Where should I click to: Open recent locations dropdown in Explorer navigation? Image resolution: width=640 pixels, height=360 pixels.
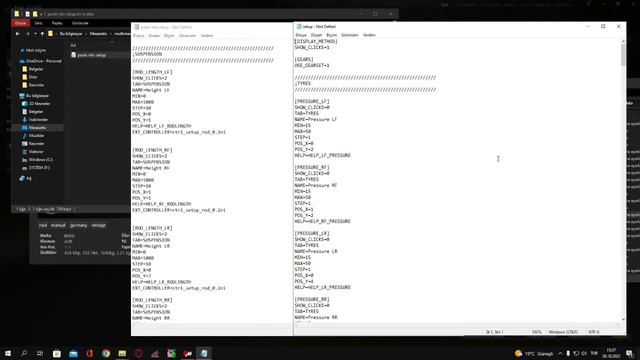35,34
